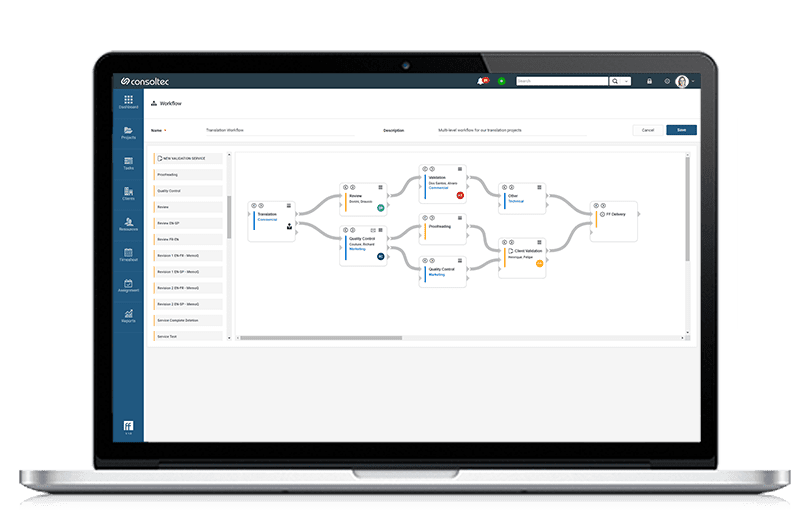Click the Name field 'Translation Workflow'
The width and height of the screenshot is (811, 514).
tap(224, 130)
